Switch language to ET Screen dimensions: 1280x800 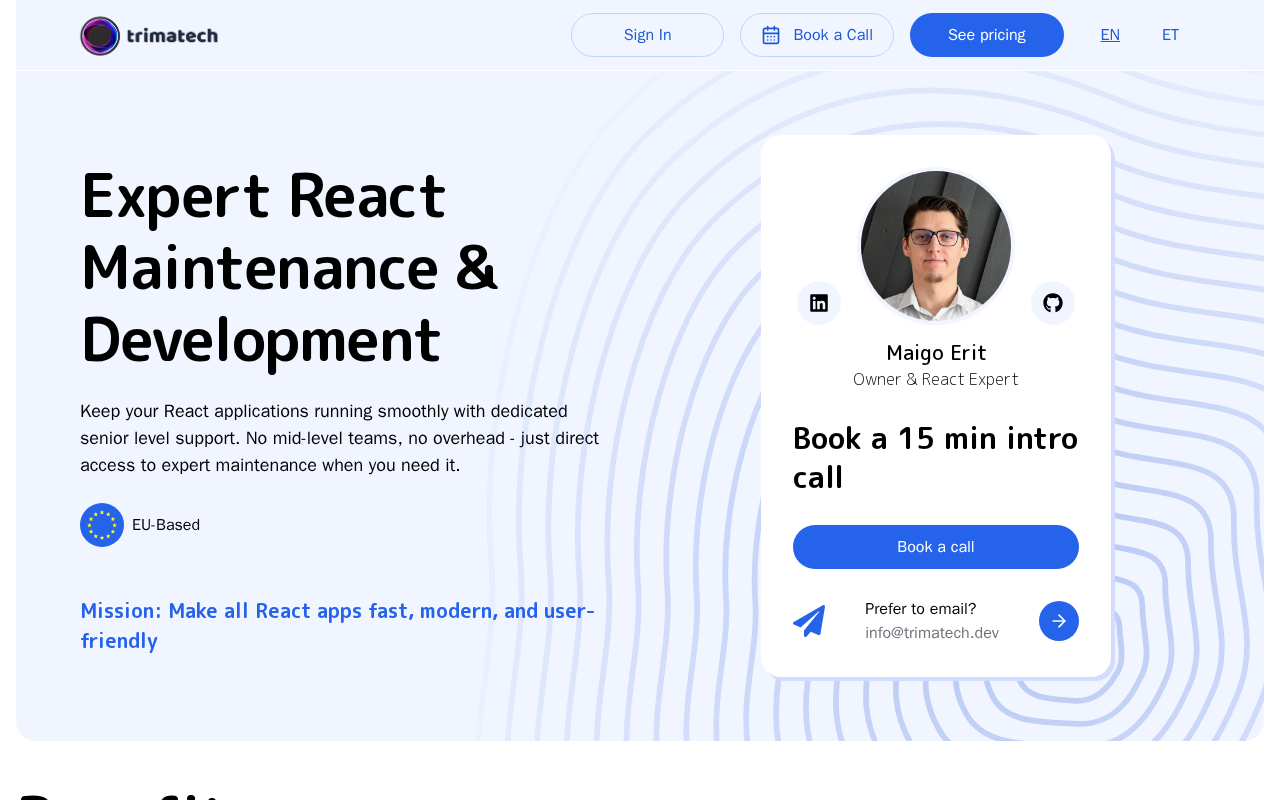pyautogui.click(x=1170, y=35)
